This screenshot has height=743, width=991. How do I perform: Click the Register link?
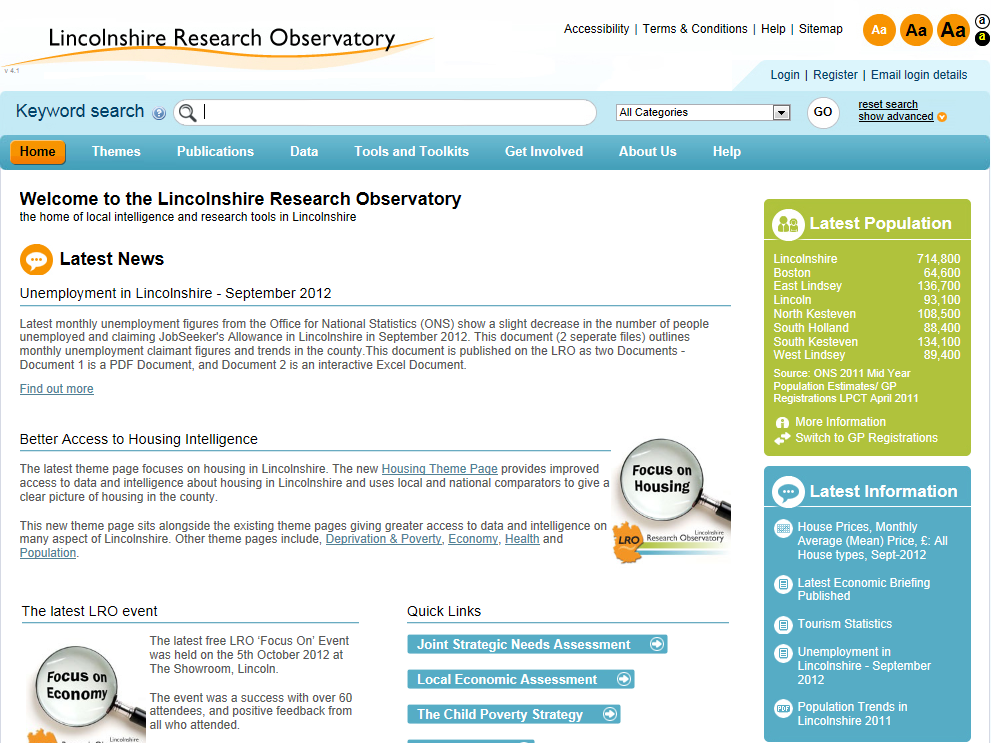[835, 75]
